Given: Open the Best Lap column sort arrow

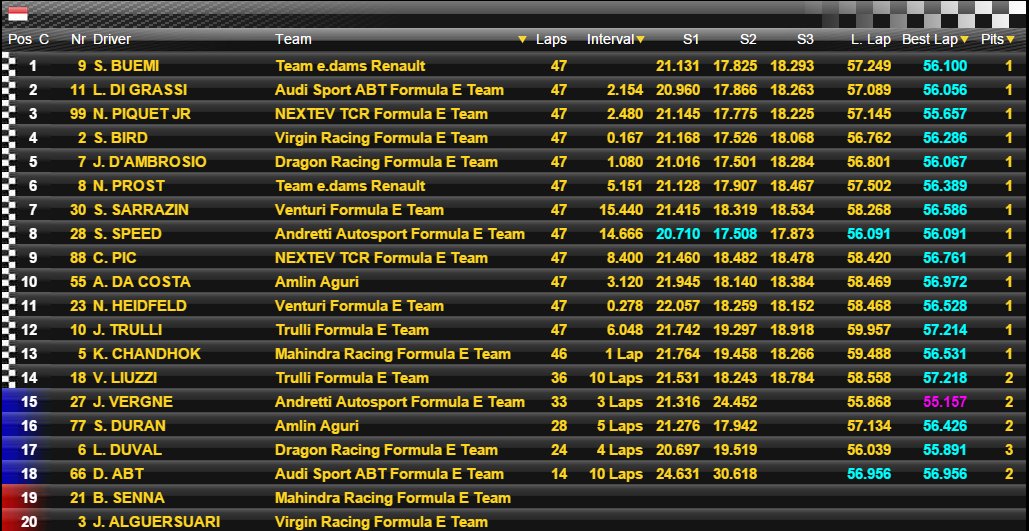Looking at the screenshot, I should [x=965, y=40].
